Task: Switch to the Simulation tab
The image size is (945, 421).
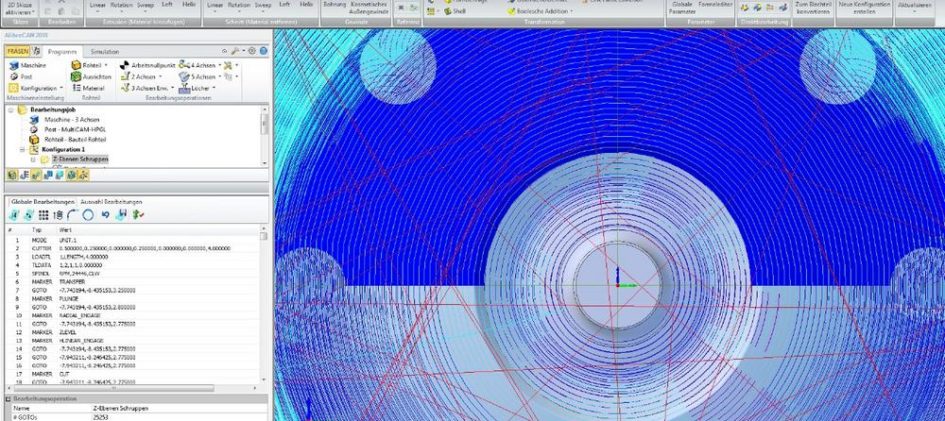Action: point(105,52)
